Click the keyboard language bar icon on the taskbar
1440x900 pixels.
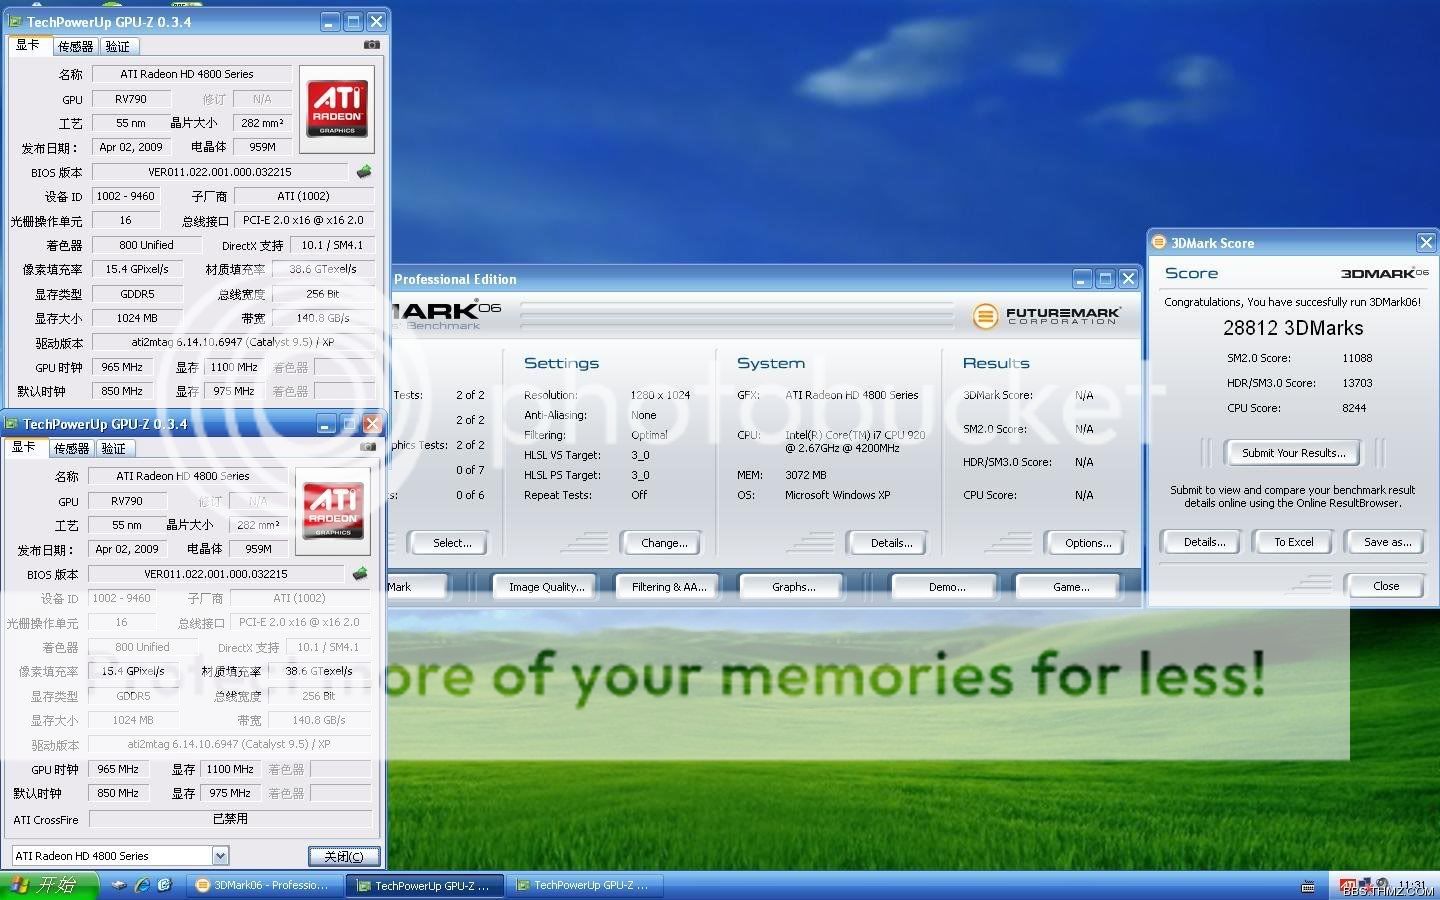point(1308,886)
